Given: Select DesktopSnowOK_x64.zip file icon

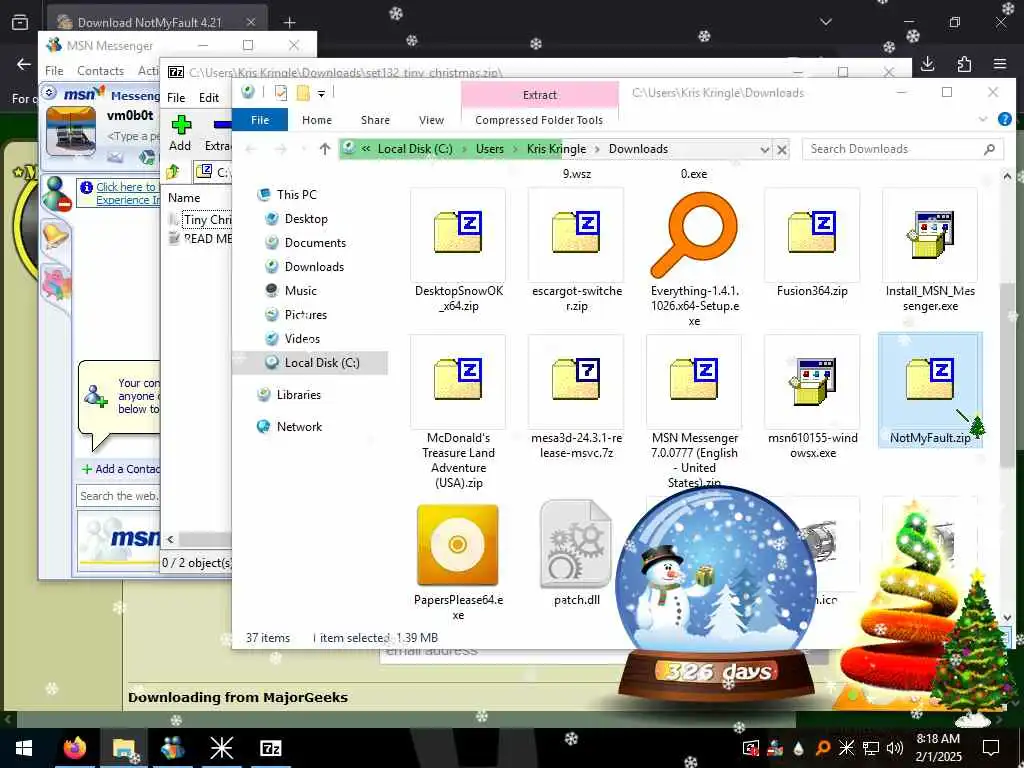Looking at the screenshot, I should click(458, 234).
